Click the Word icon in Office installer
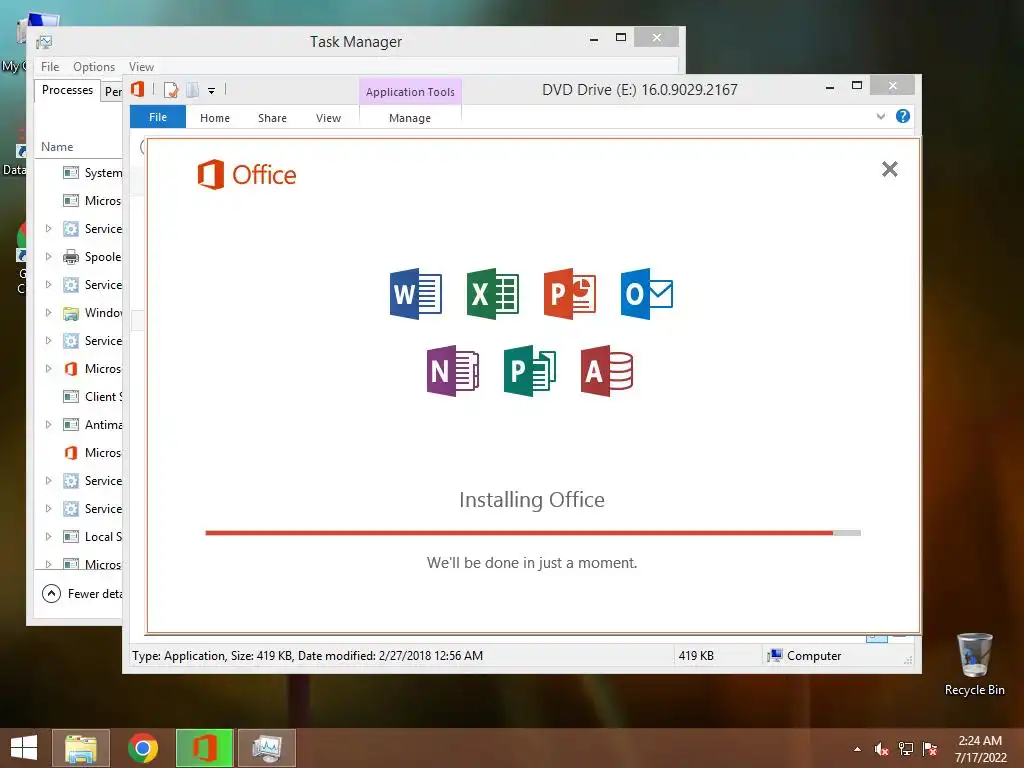This screenshot has width=1024, height=768. pos(415,293)
